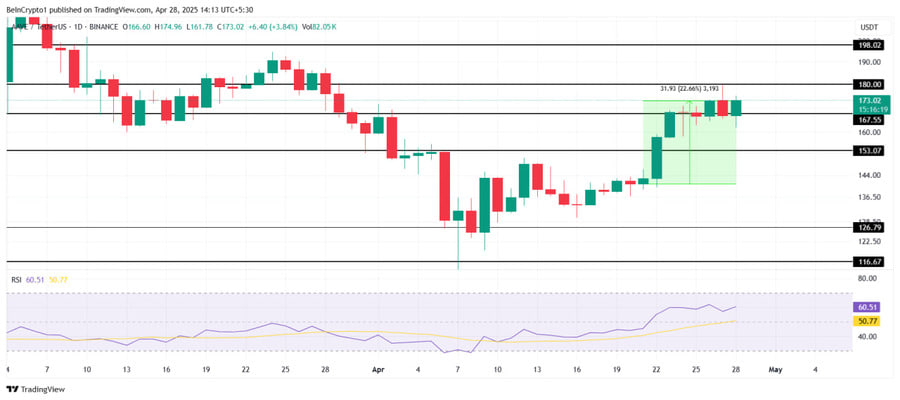This screenshot has height=400, width=900.
Task: Click the 126.79 price level tag
Action: 871,227
